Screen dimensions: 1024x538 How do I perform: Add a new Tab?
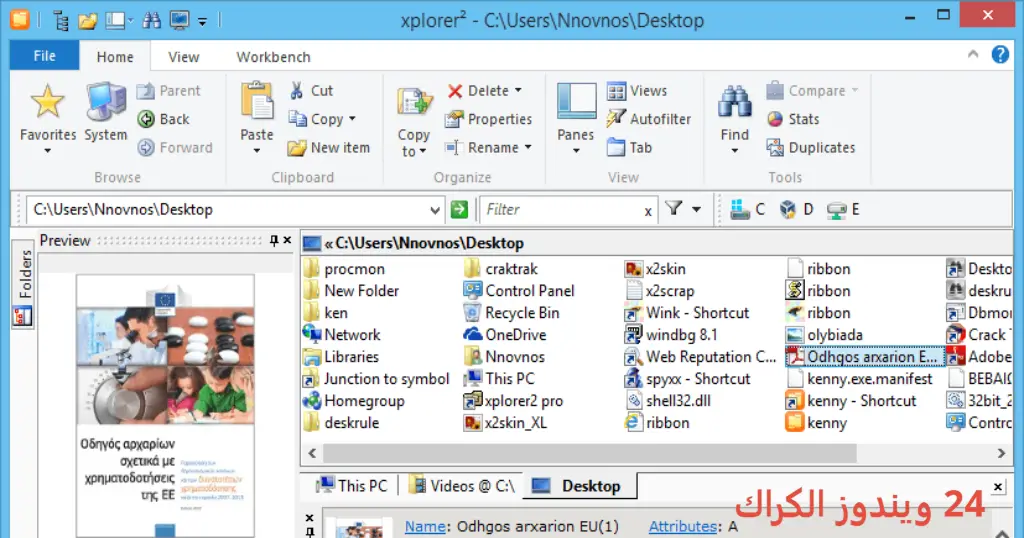(x=630, y=148)
